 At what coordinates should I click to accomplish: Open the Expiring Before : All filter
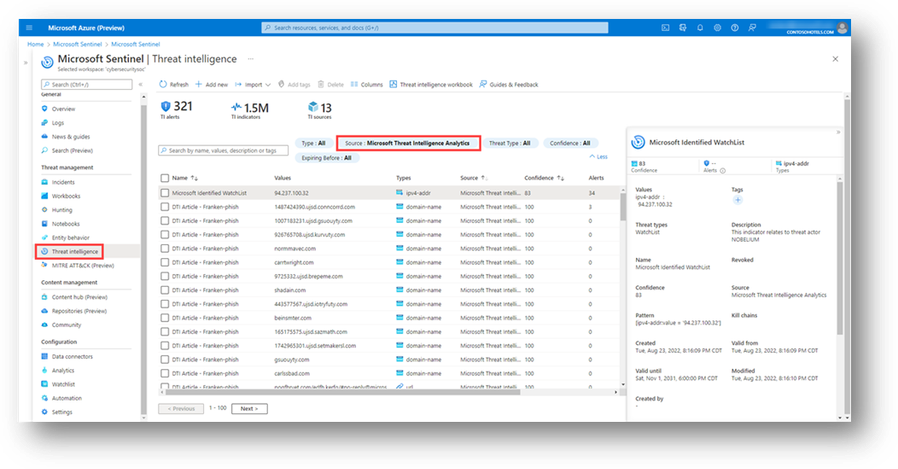click(x=327, y=158)
